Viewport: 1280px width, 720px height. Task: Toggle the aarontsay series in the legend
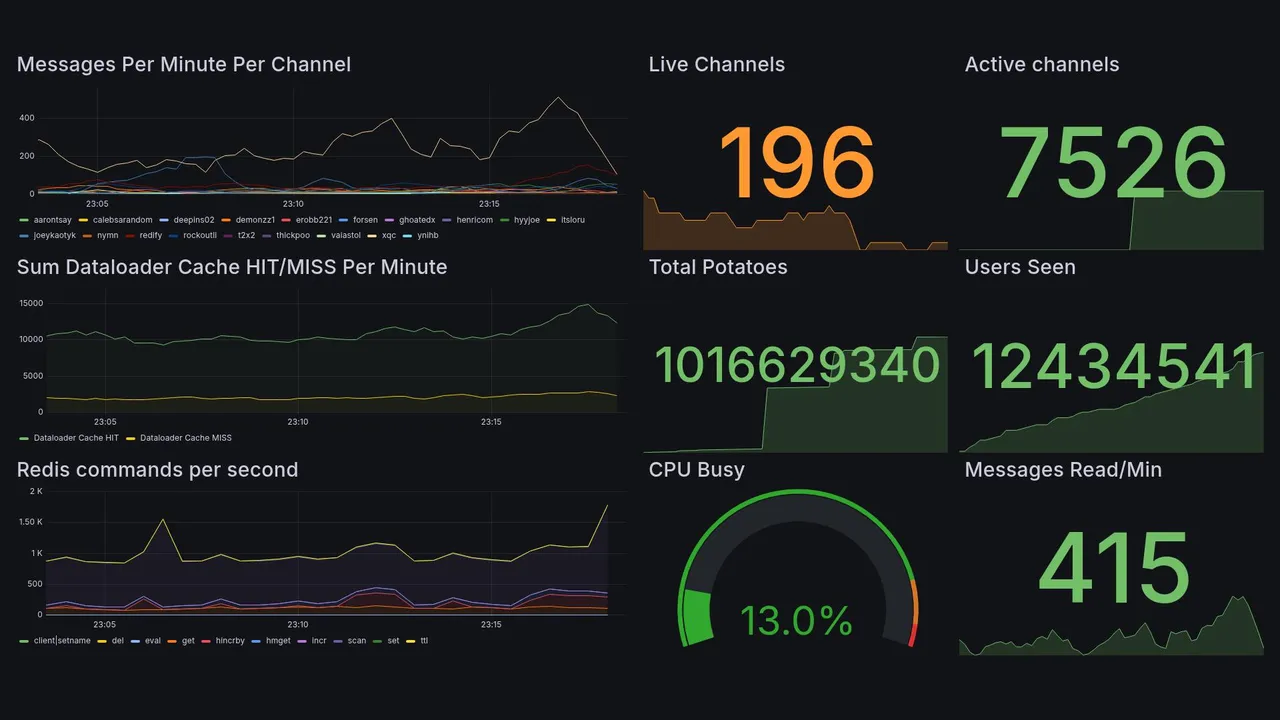pyautogui.click(x=53, y=220)
